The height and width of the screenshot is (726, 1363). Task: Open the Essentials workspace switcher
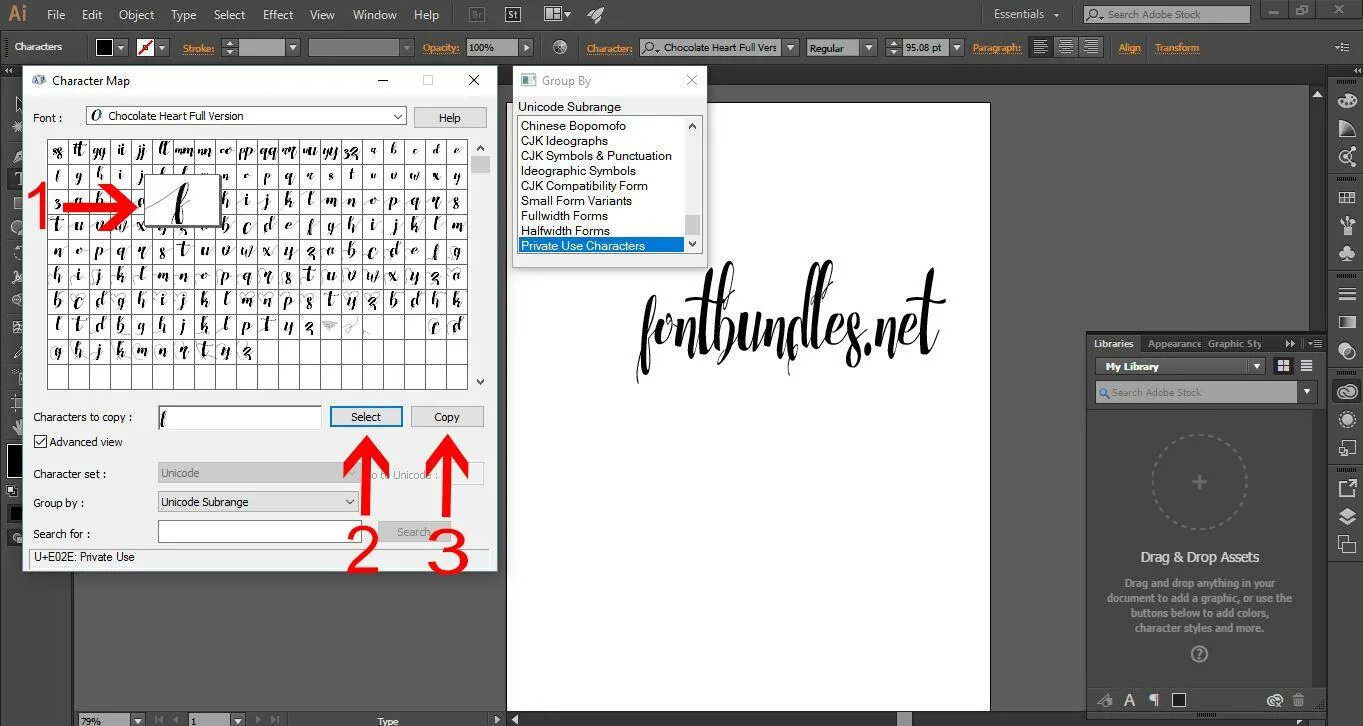point(1026,15)
